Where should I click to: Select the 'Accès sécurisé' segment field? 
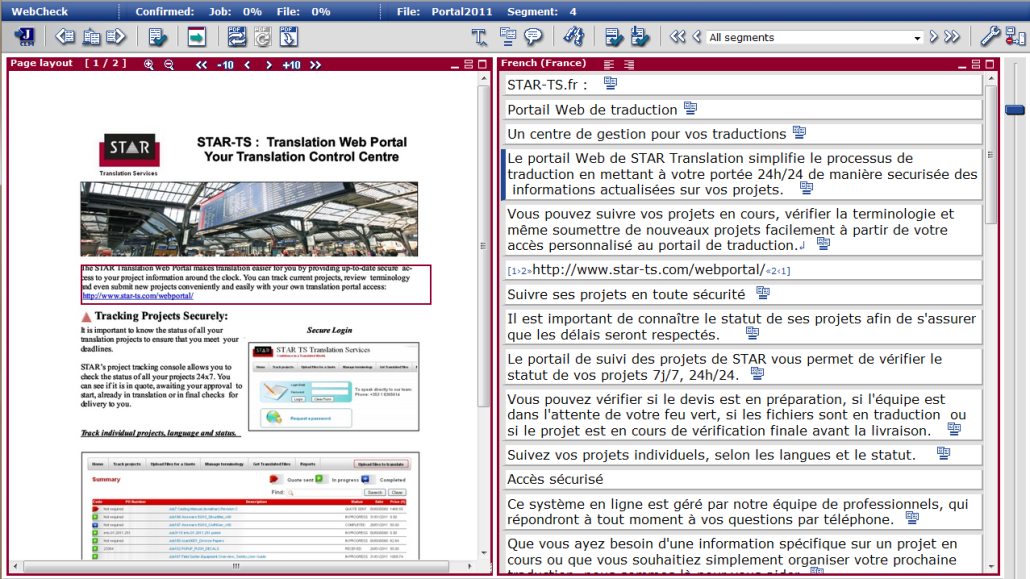pyautogui.click(x=740, y=480)
